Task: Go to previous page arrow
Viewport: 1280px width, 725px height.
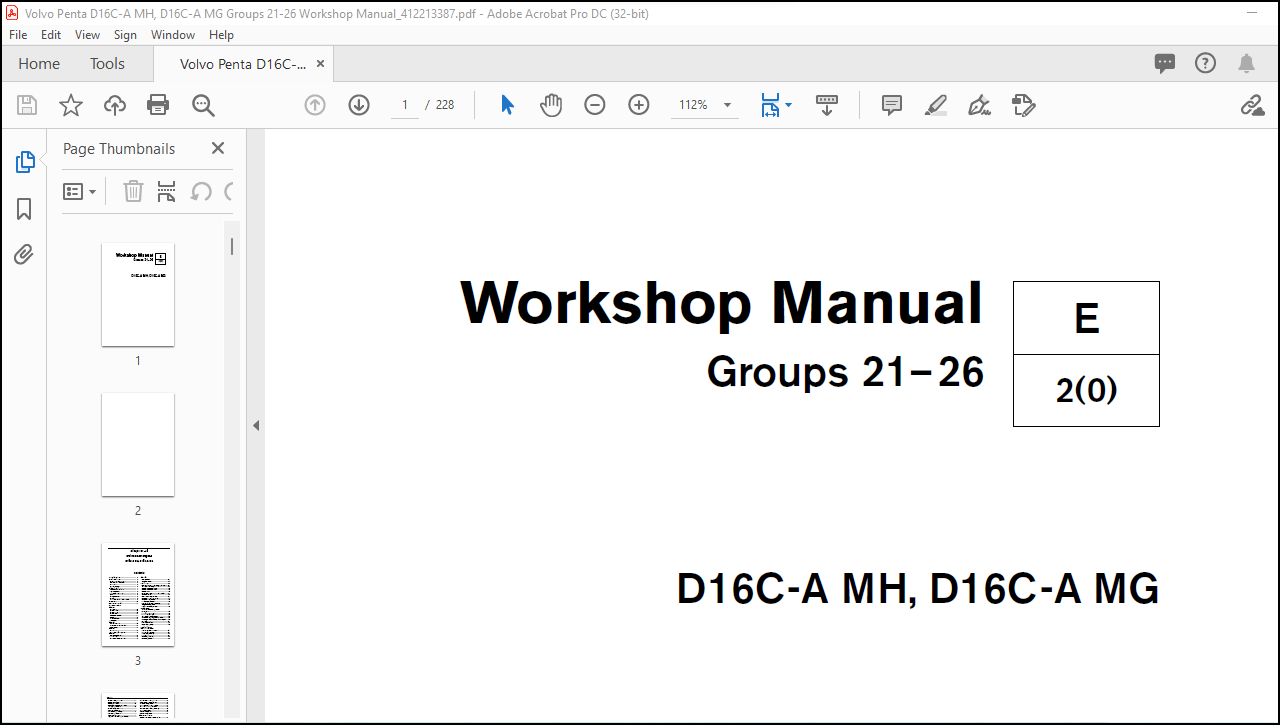Action: pyautogui.click(x=315, y=105)
